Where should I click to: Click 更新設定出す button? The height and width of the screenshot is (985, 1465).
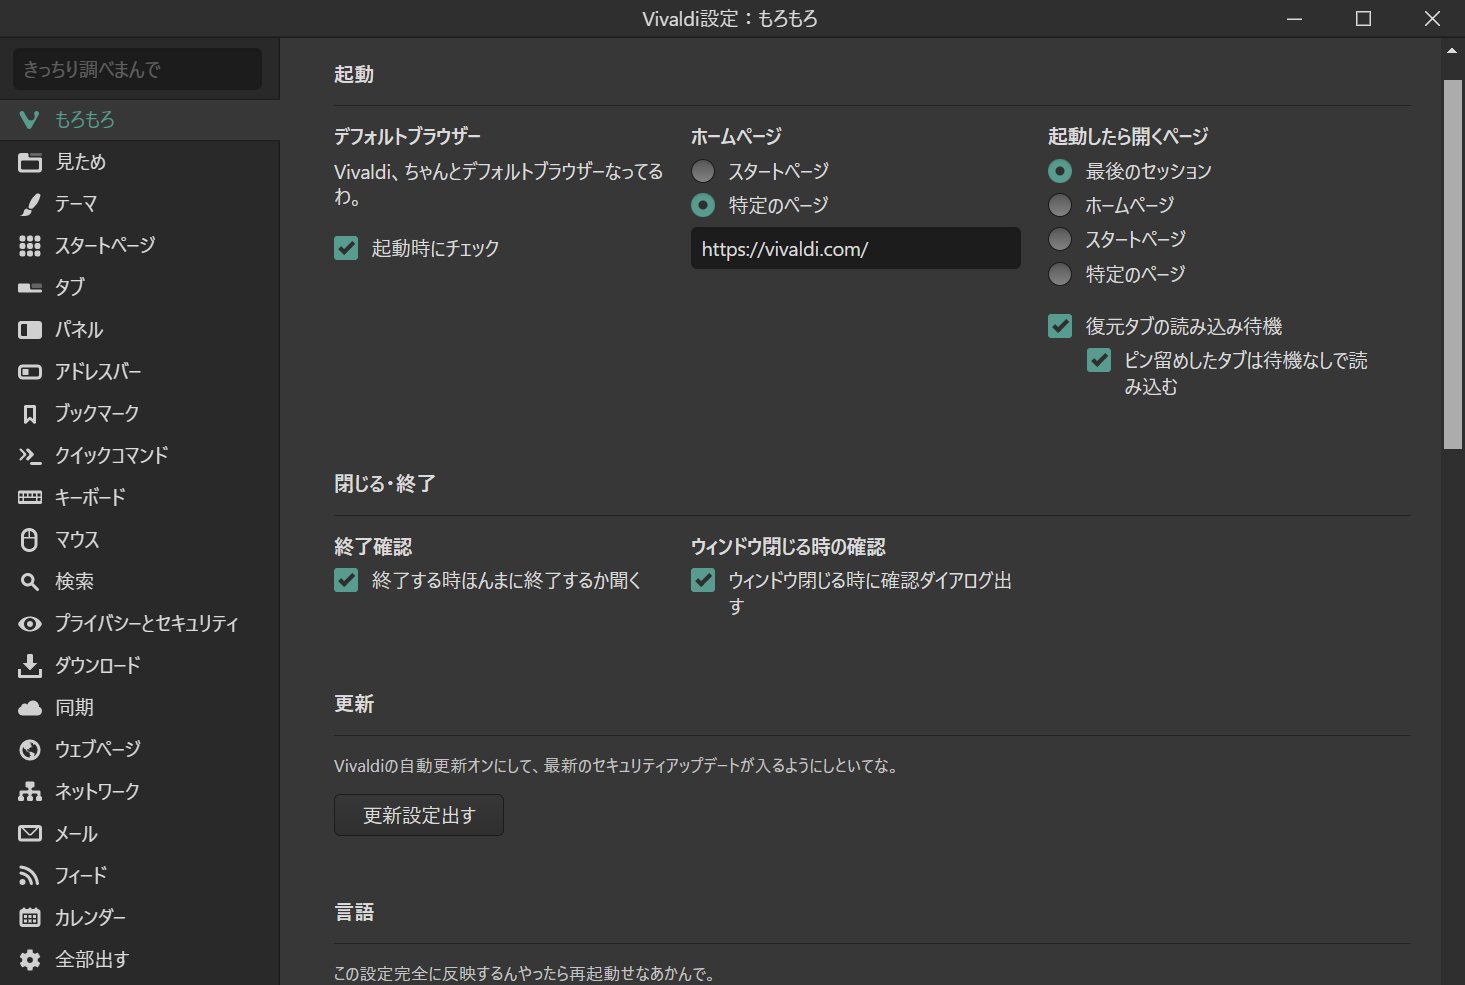click(419, 815)
